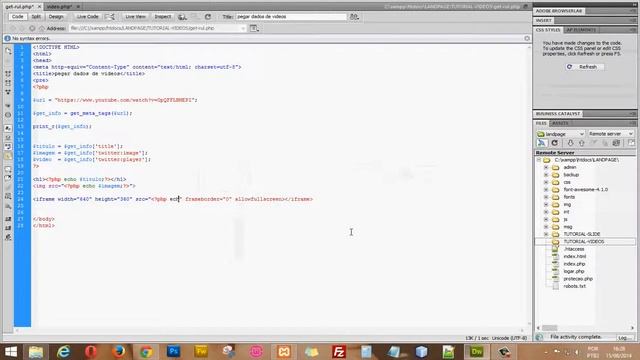640x360 pixels.
Task: Select the TUTORIAL-VIDEOS folder
Action: (x=584, y=242)
